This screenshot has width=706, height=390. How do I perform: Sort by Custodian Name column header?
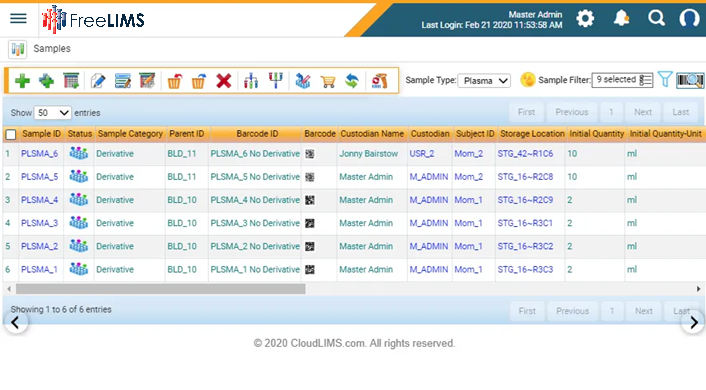[372, 134]
